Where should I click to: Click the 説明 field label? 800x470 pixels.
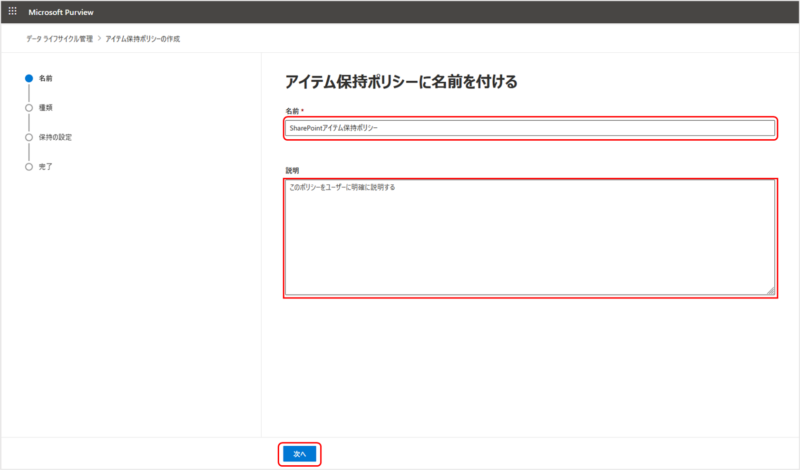pos(292,170)
